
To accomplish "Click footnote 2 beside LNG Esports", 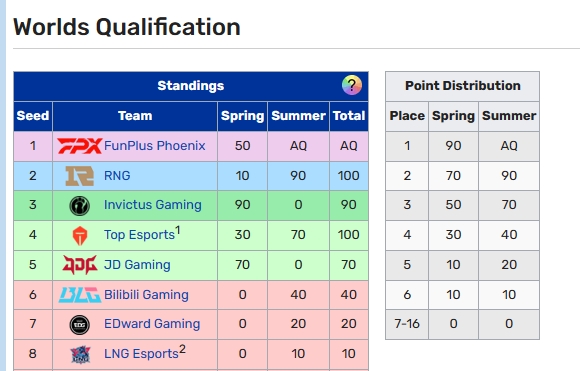I will click(x=182, y=349).
